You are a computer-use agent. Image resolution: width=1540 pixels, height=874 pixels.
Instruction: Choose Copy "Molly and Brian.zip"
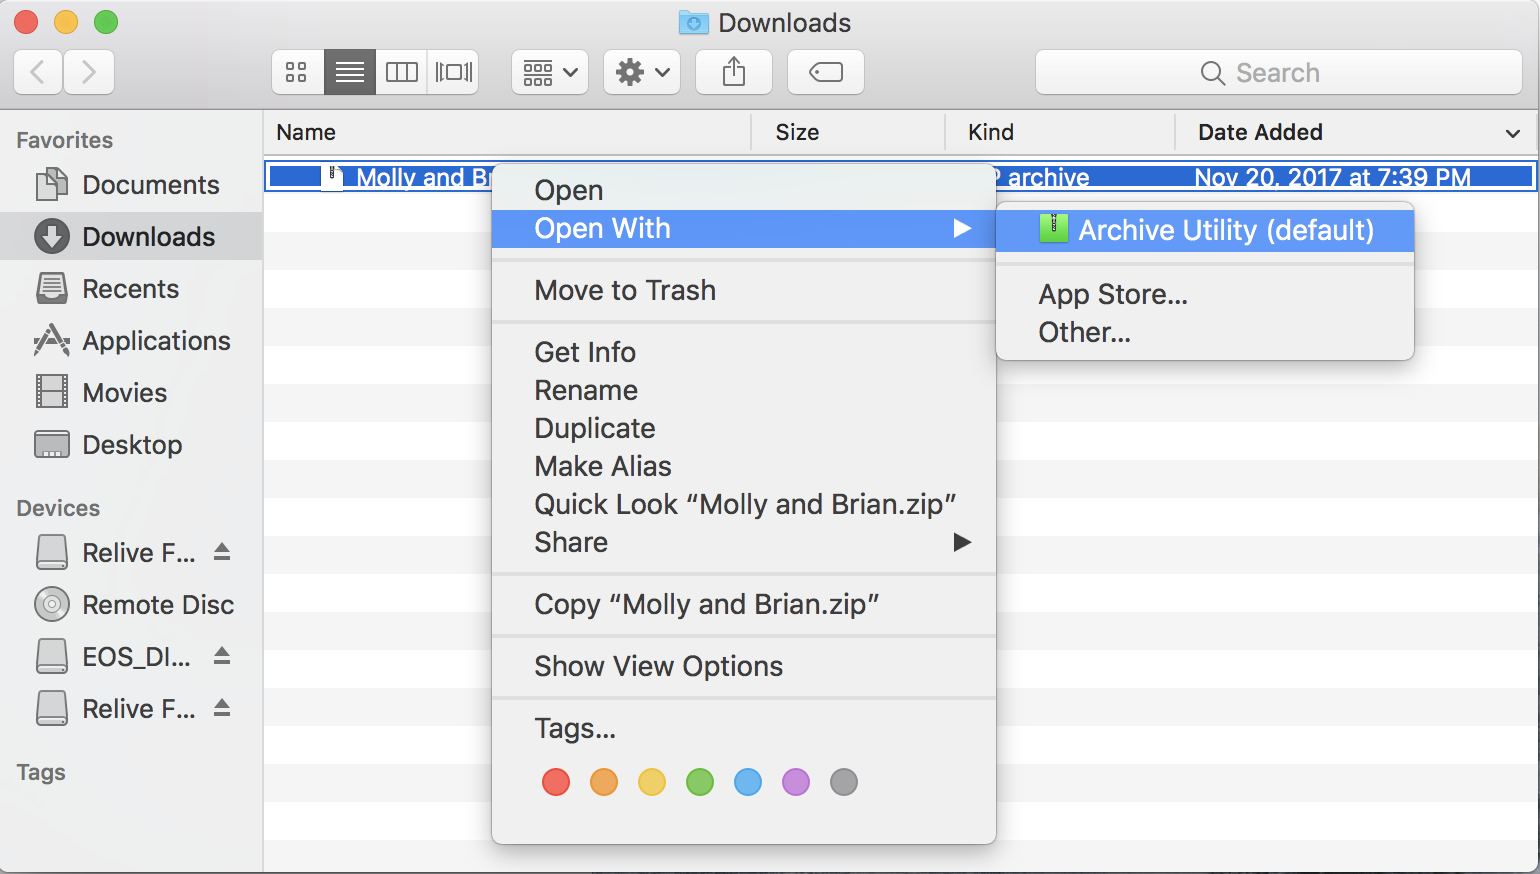[x=744, y=605]
